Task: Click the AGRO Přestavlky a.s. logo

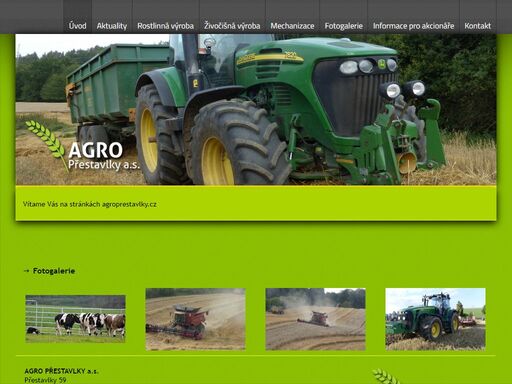Action: pyautogui.click(x=83, y=147)
